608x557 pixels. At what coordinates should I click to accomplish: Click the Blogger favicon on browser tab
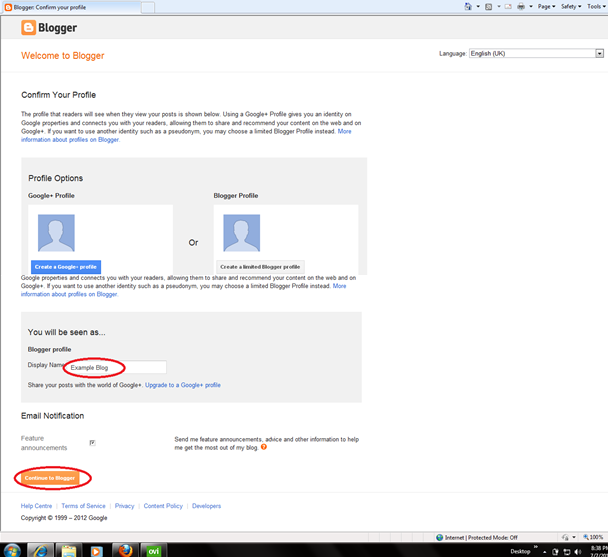pos(8,7)
